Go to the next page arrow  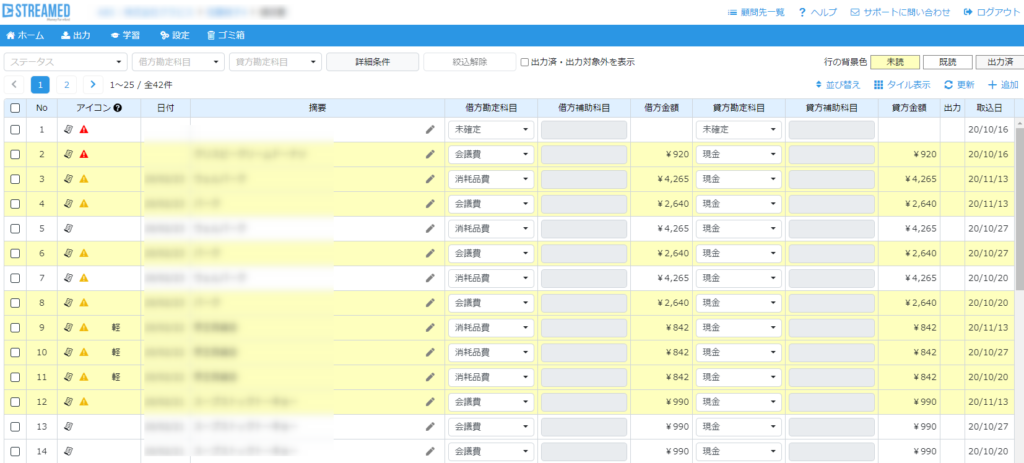(93, 84)
